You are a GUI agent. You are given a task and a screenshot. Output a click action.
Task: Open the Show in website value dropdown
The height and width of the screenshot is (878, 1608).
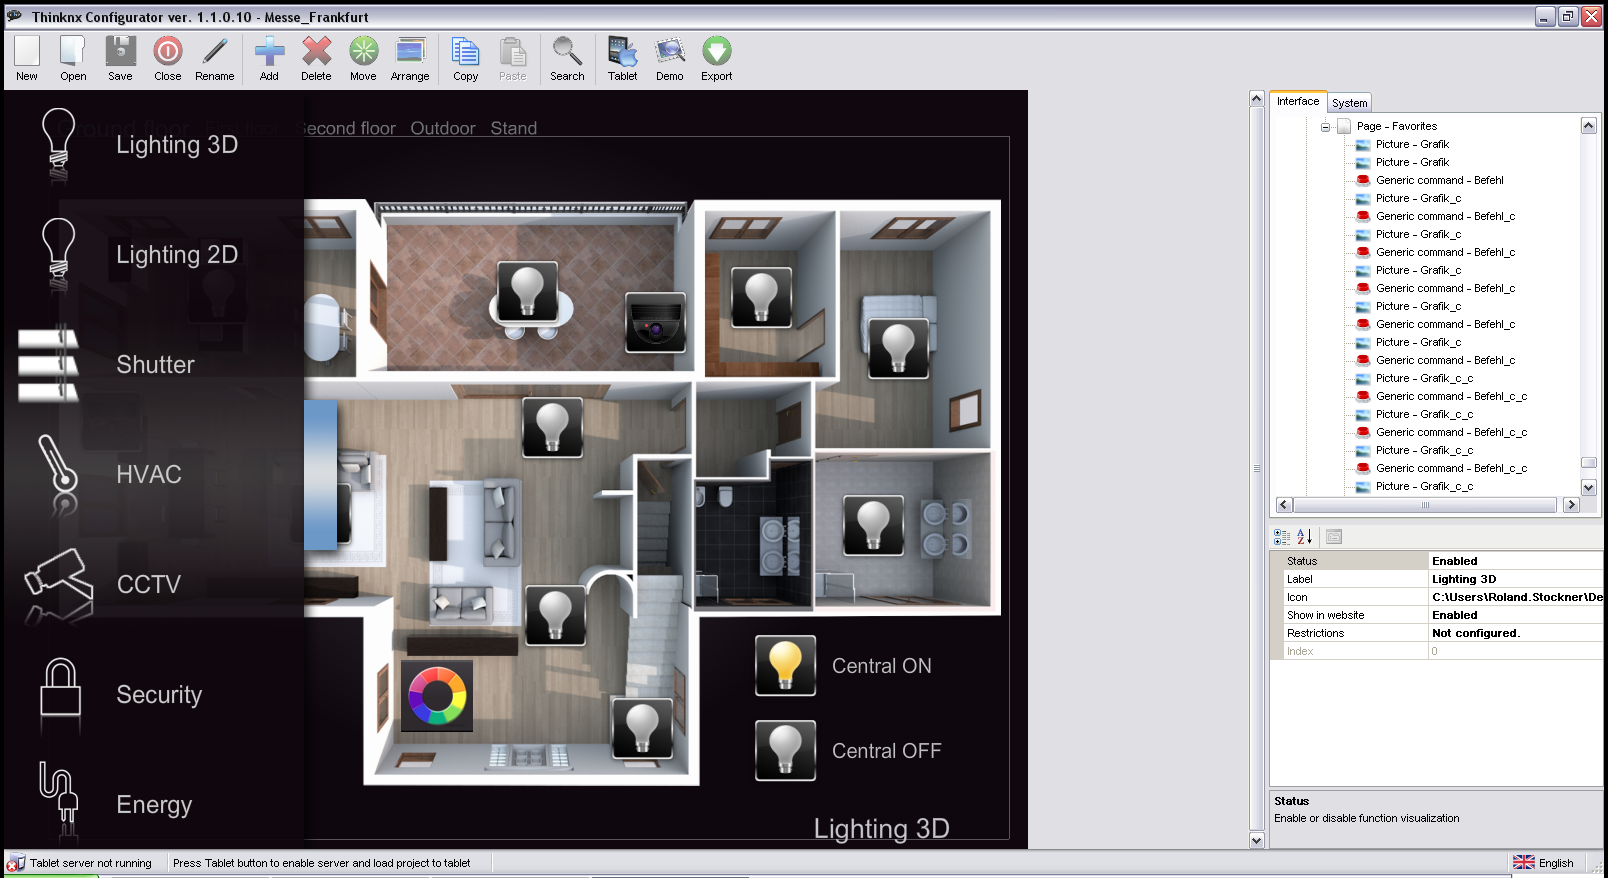pos(1515,615)
